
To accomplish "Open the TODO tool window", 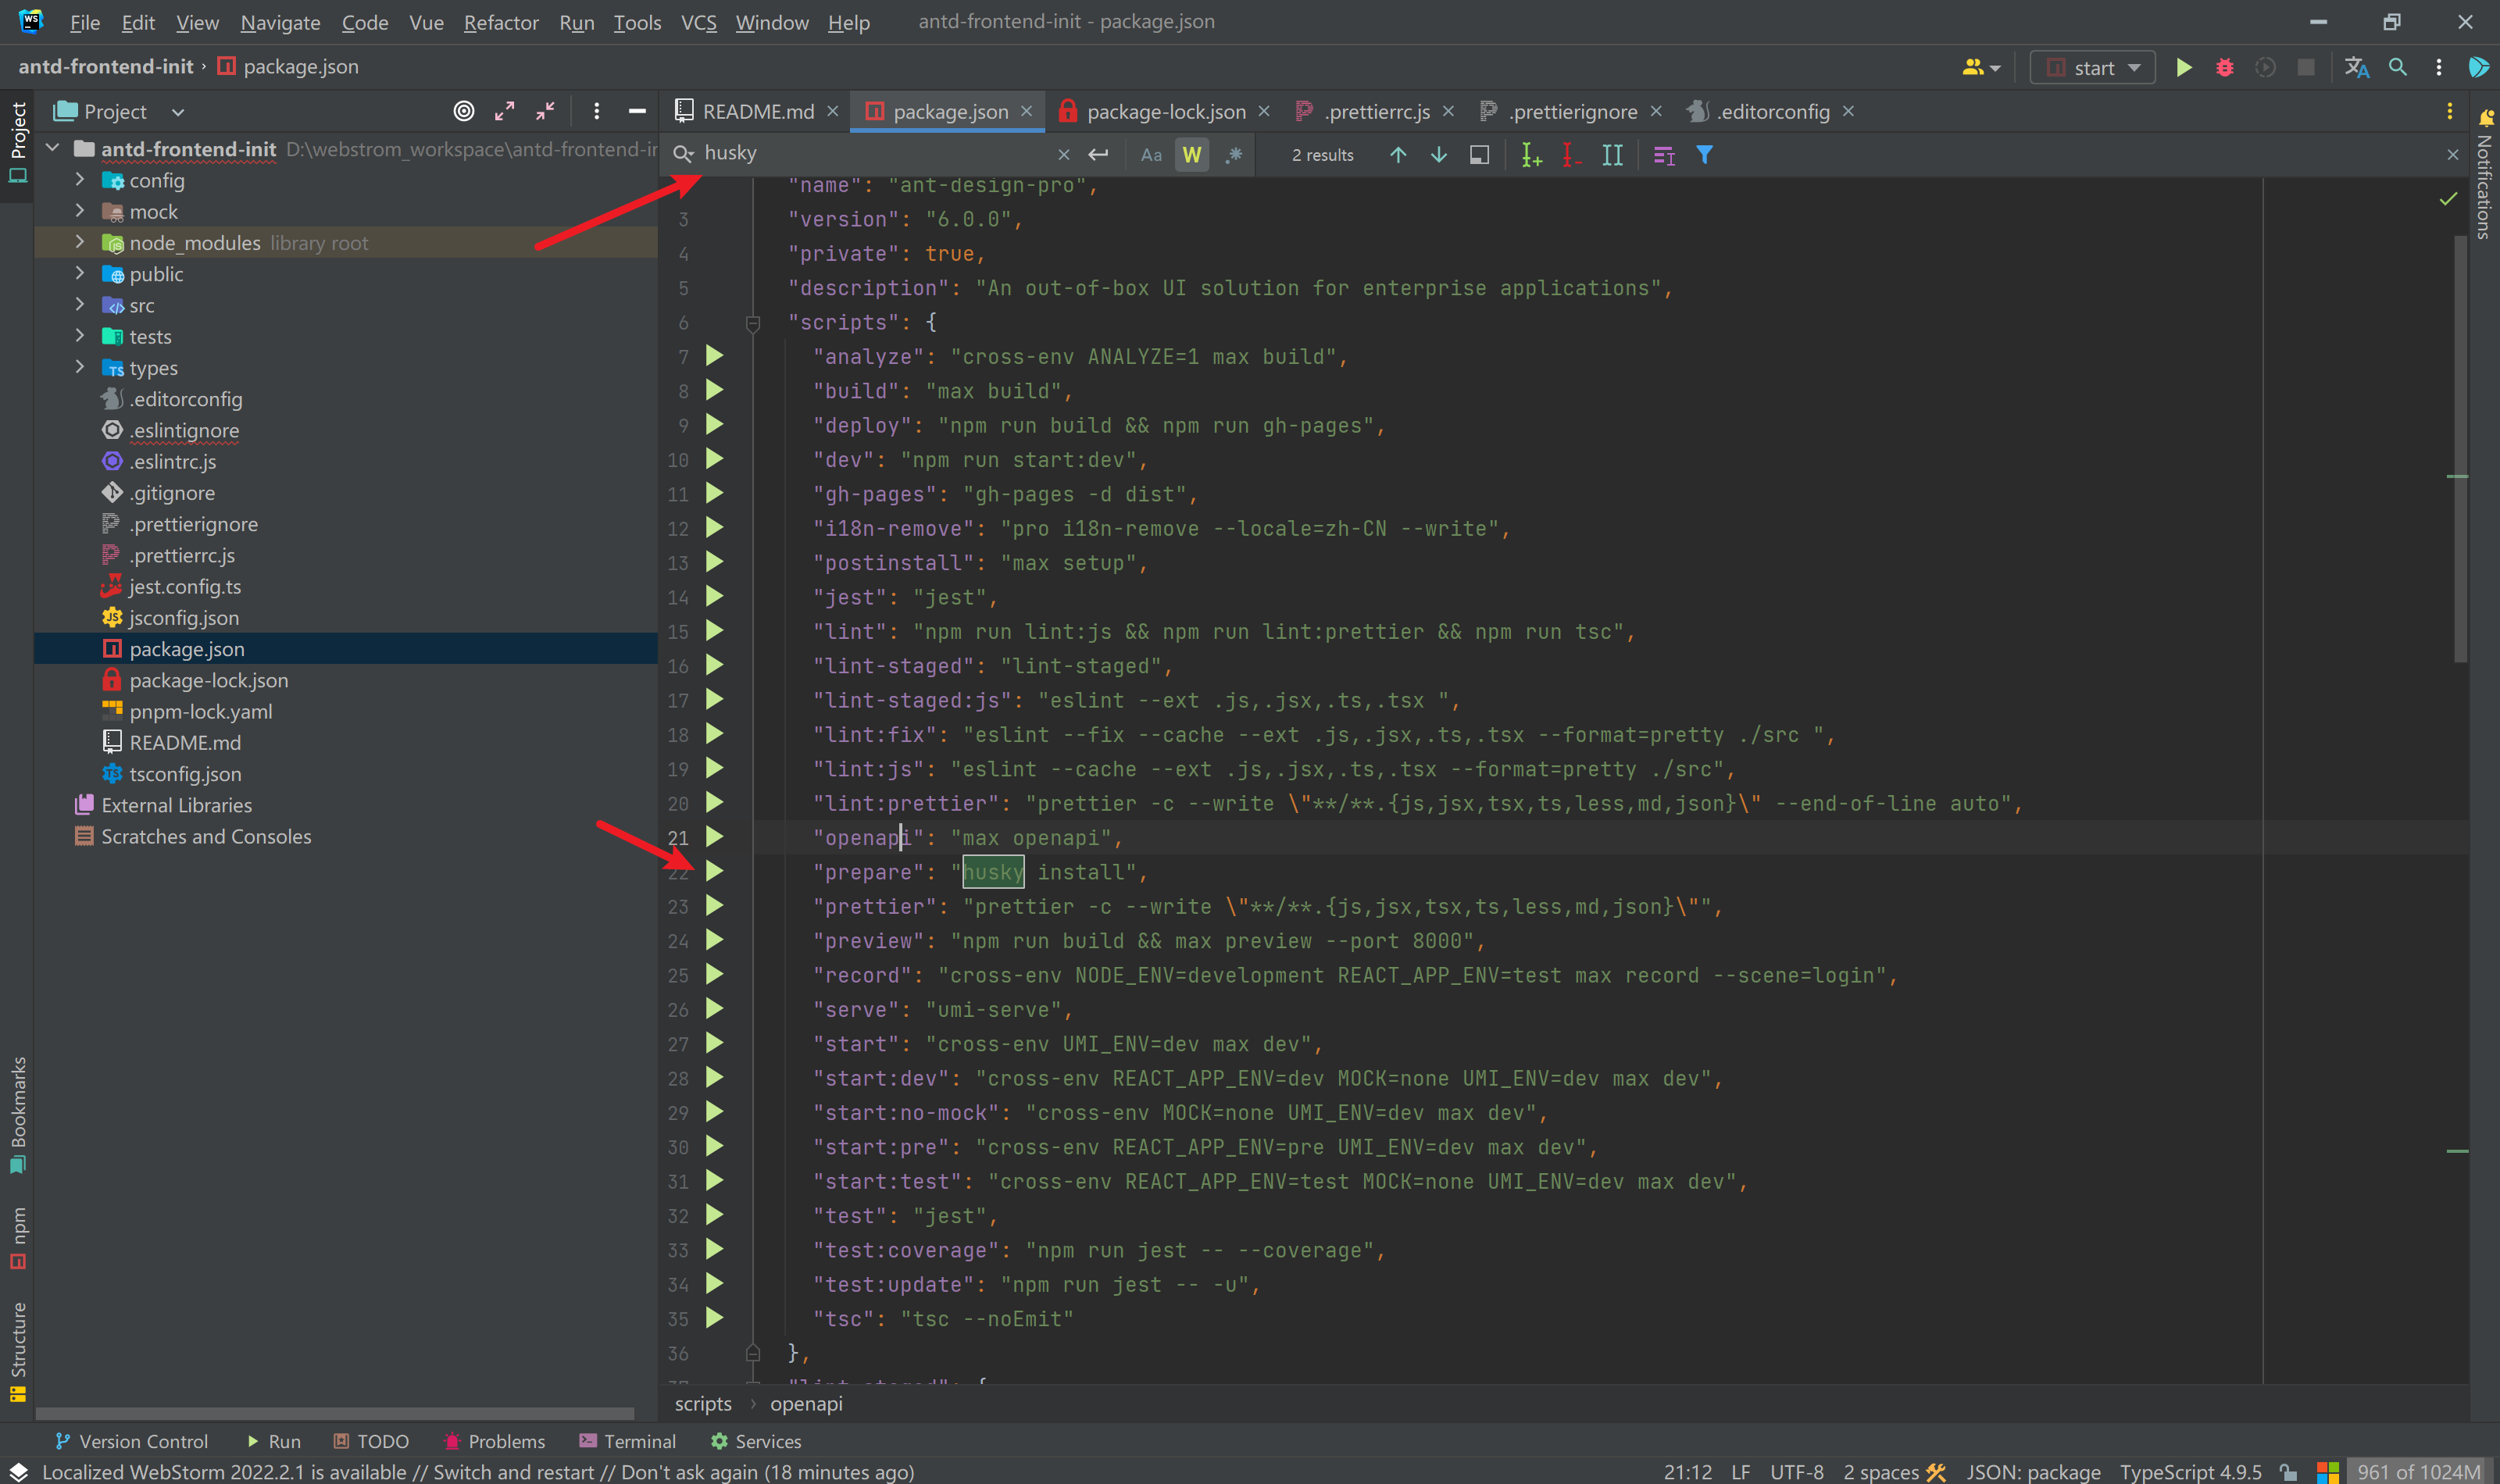I will click(x=371, y=1441).
